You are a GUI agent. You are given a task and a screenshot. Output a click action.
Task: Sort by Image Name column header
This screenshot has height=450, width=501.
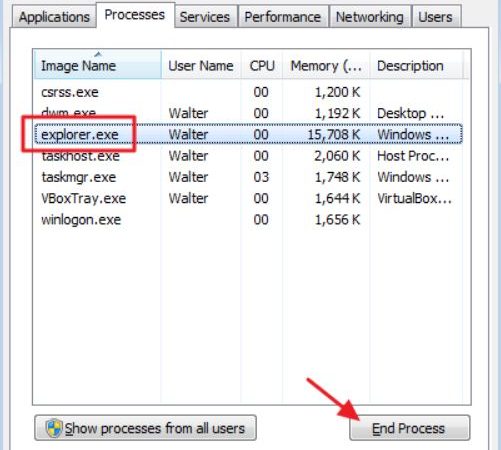click(x=98, y=66)
